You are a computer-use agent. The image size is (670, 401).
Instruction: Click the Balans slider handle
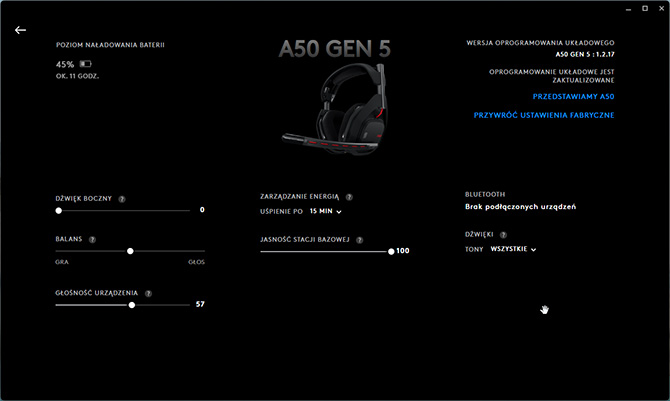click(130, 251)
